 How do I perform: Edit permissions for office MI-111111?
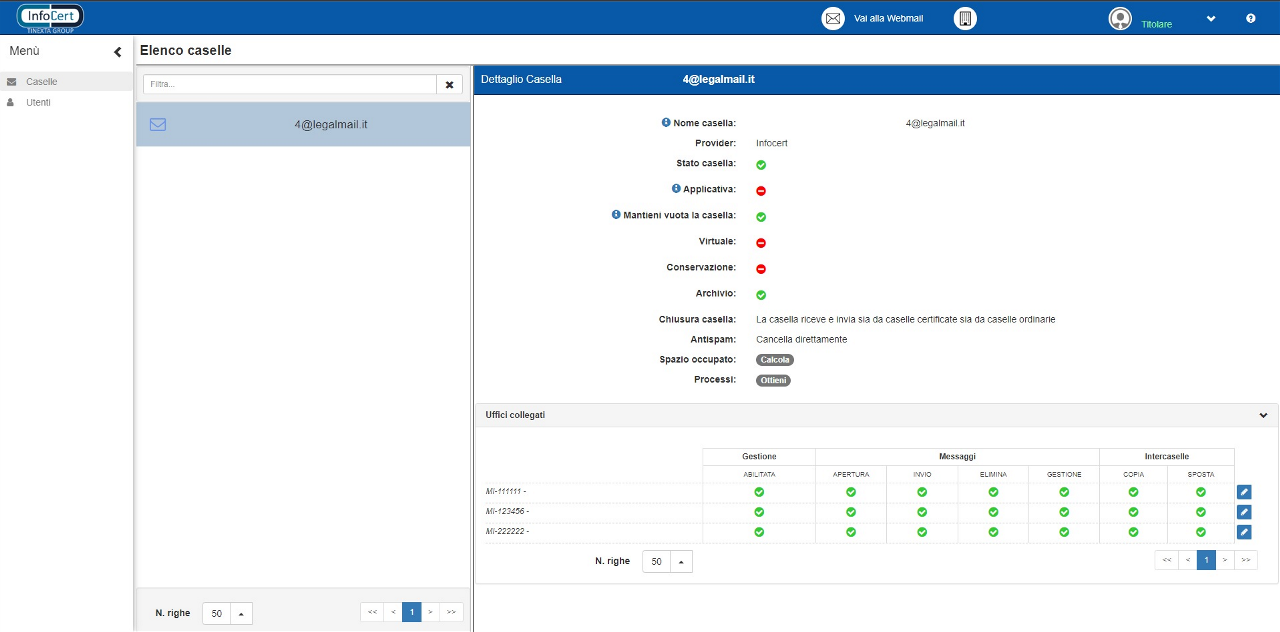[x=1244, y=492]
